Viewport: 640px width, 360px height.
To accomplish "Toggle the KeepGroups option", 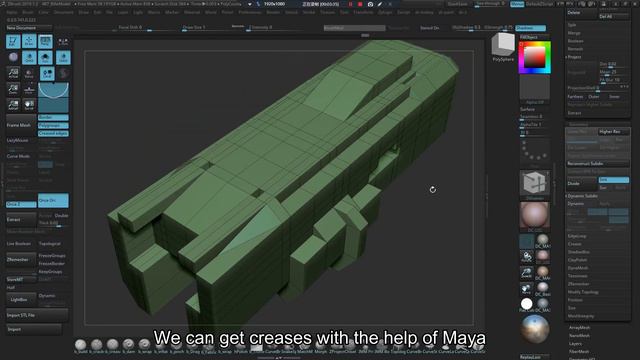I will [x=51, y=271].
